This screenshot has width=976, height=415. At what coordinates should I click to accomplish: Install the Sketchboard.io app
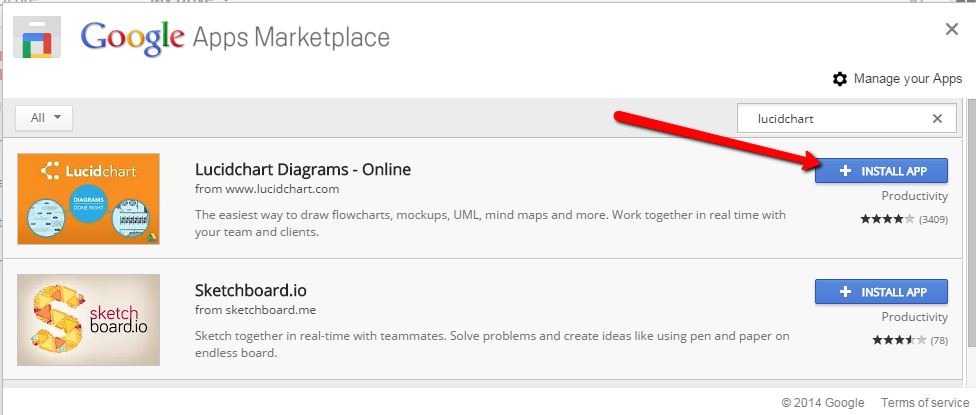tap(881, 292)
